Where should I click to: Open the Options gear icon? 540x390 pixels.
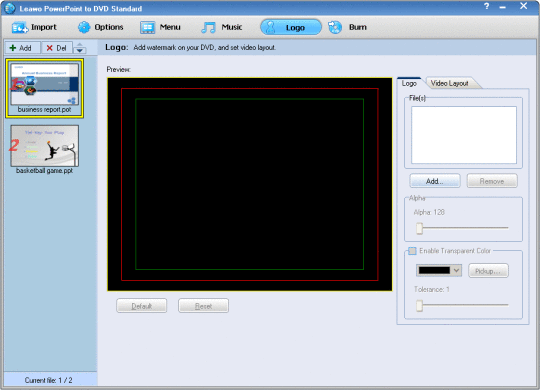pos(84,27)
